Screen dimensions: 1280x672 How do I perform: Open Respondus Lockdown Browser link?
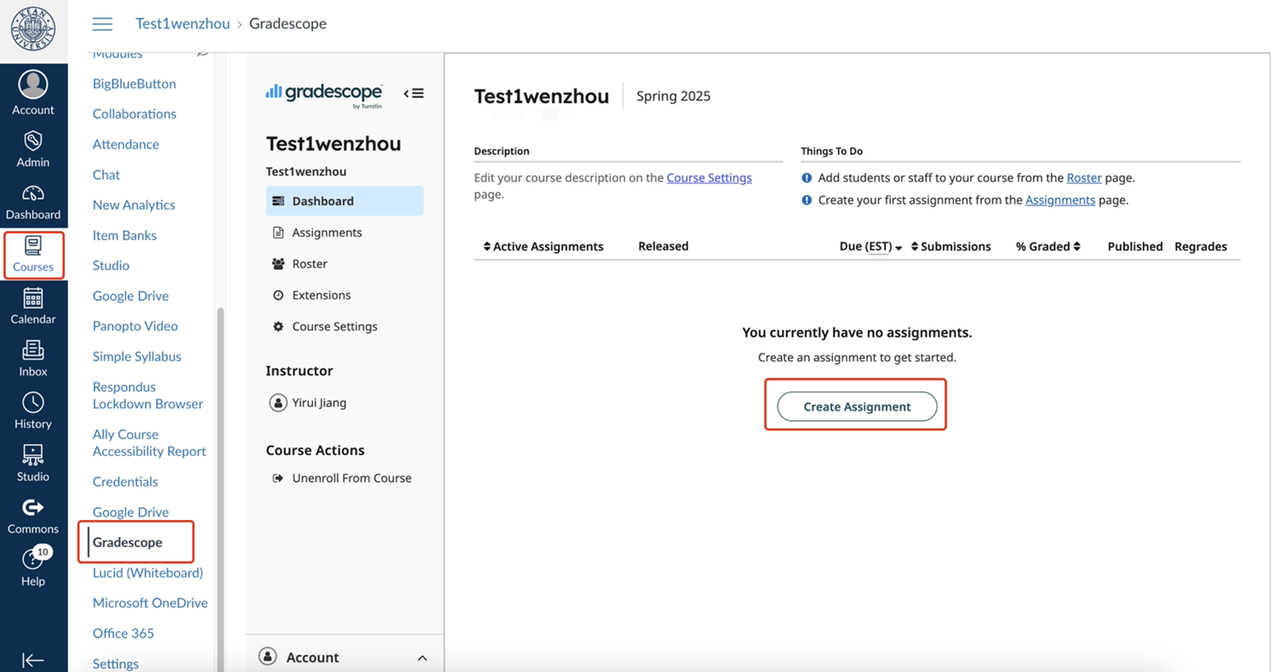(x=147, y=395)
